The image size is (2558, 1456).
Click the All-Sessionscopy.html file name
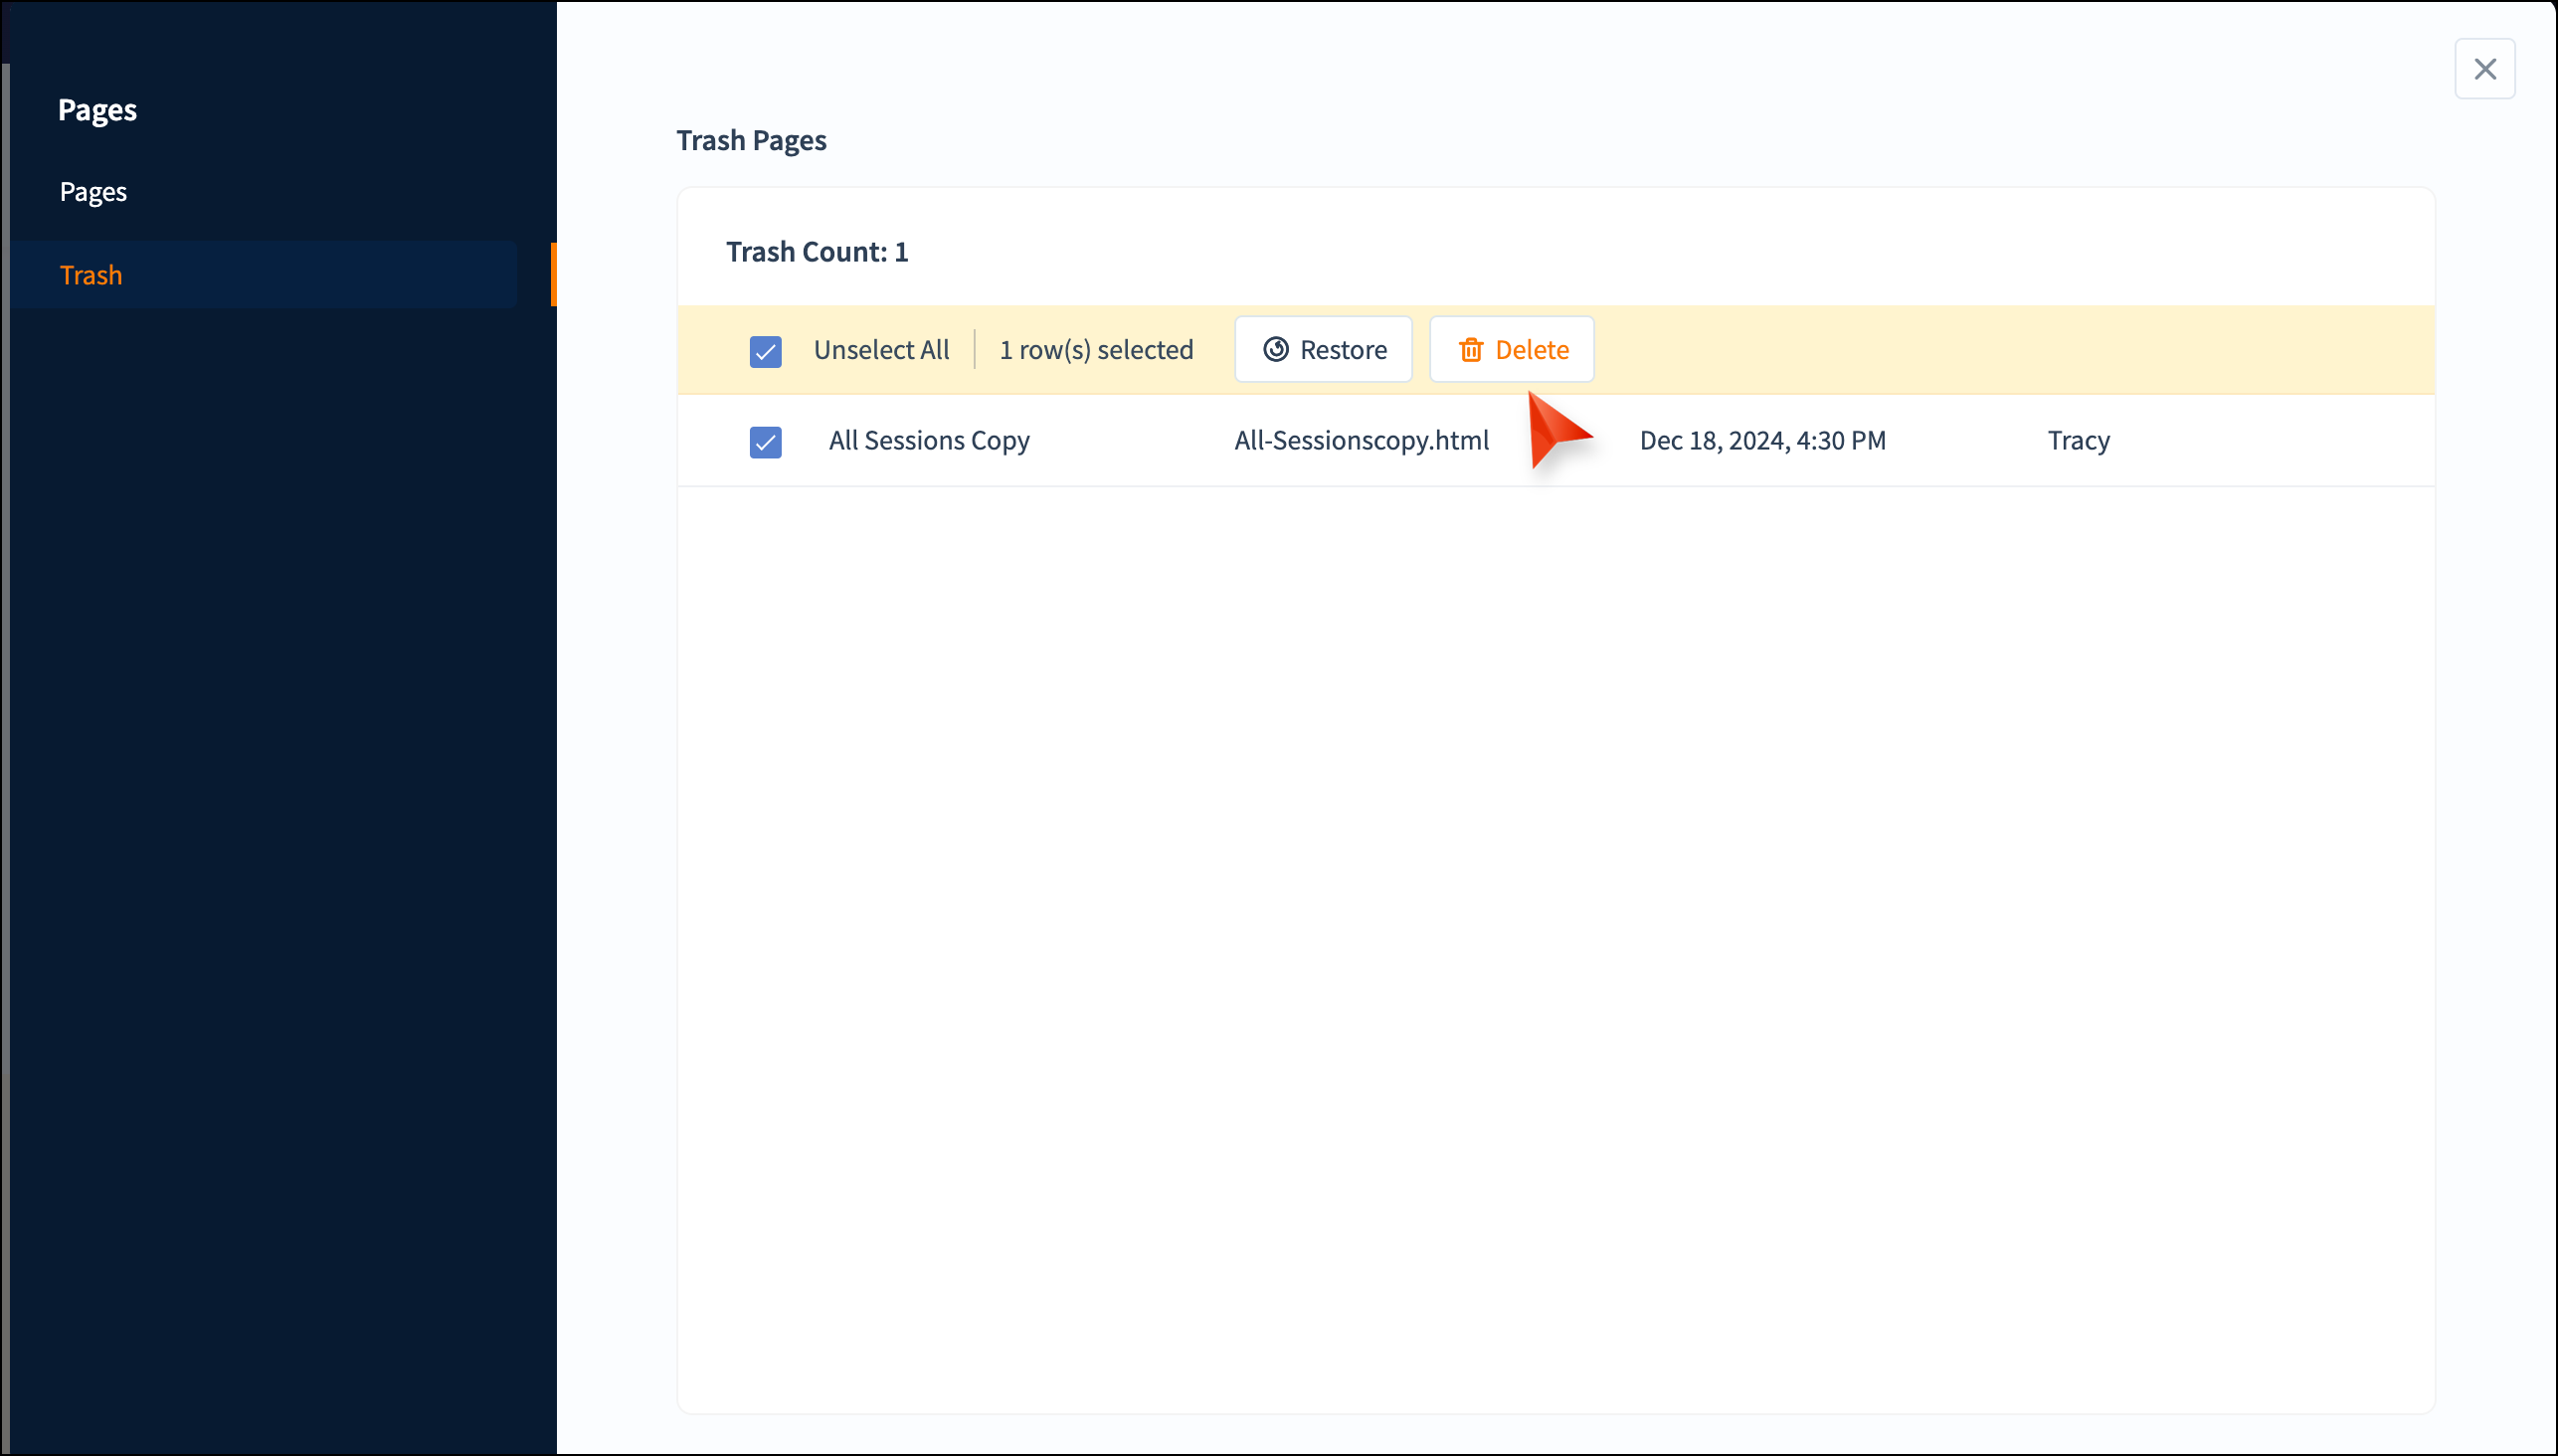[x=1361, y=440]
